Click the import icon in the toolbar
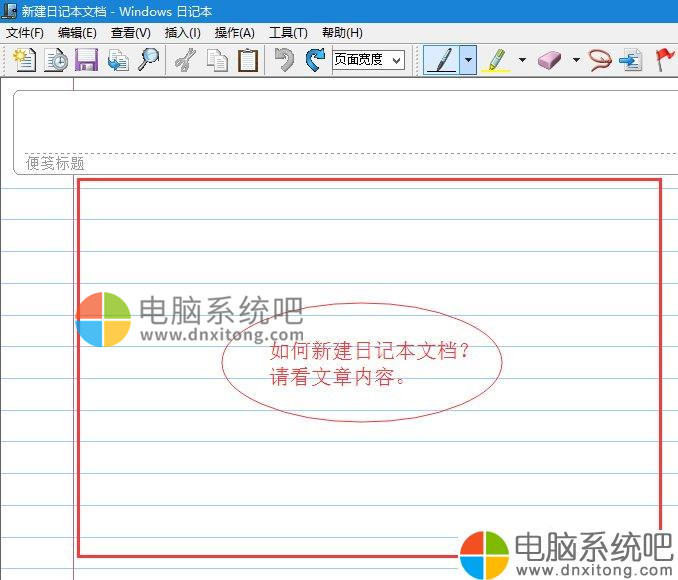Viewport: 678px width, 580px height. [118, 60]
